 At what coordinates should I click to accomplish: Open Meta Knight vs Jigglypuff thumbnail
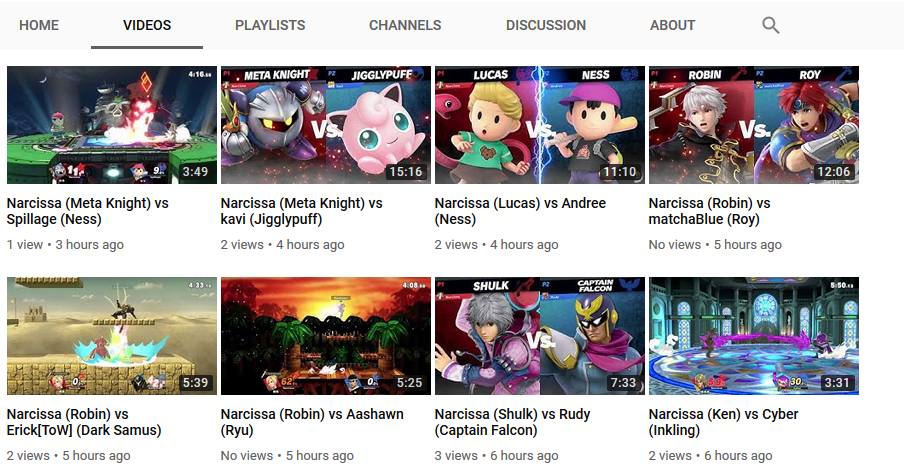326,125
